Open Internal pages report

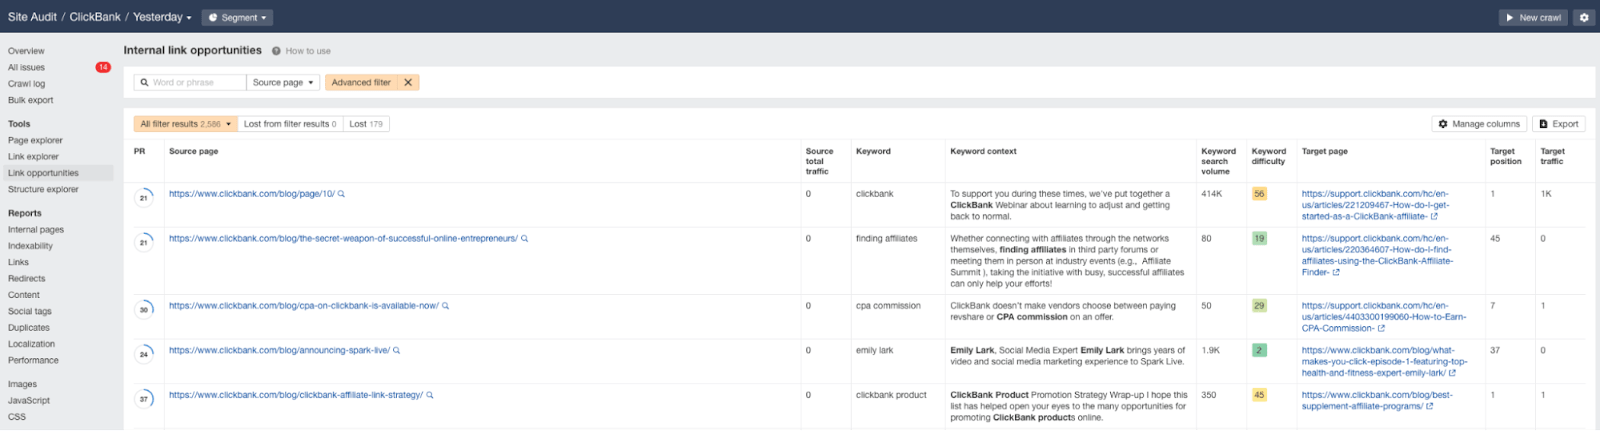[36, 230]
